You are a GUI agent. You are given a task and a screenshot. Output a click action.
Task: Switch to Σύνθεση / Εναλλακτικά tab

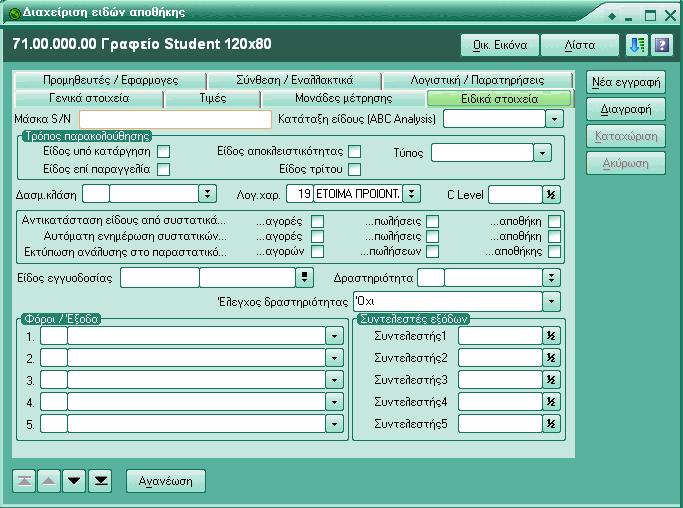pyautogui.click(x=294, y=80)
